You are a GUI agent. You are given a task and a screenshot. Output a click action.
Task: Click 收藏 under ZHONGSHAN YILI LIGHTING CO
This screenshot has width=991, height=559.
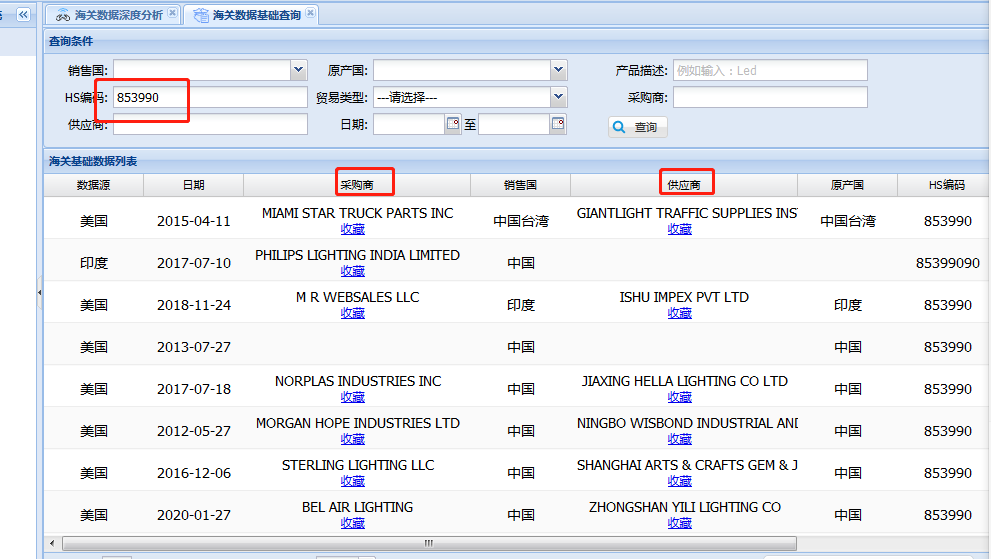(x=679, y=523)
